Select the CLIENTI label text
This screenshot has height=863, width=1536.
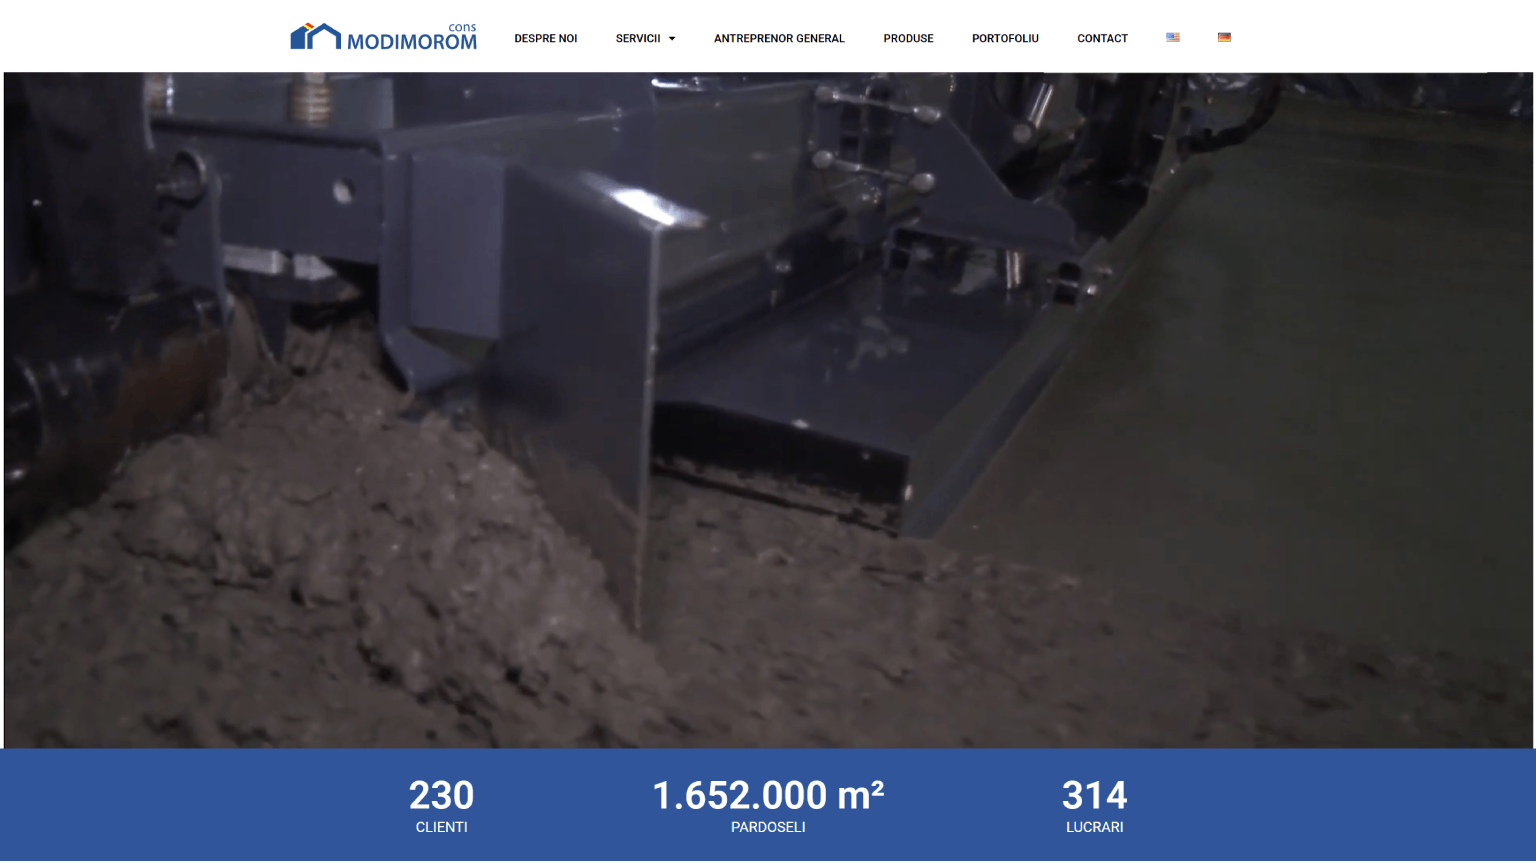[441, 828]
